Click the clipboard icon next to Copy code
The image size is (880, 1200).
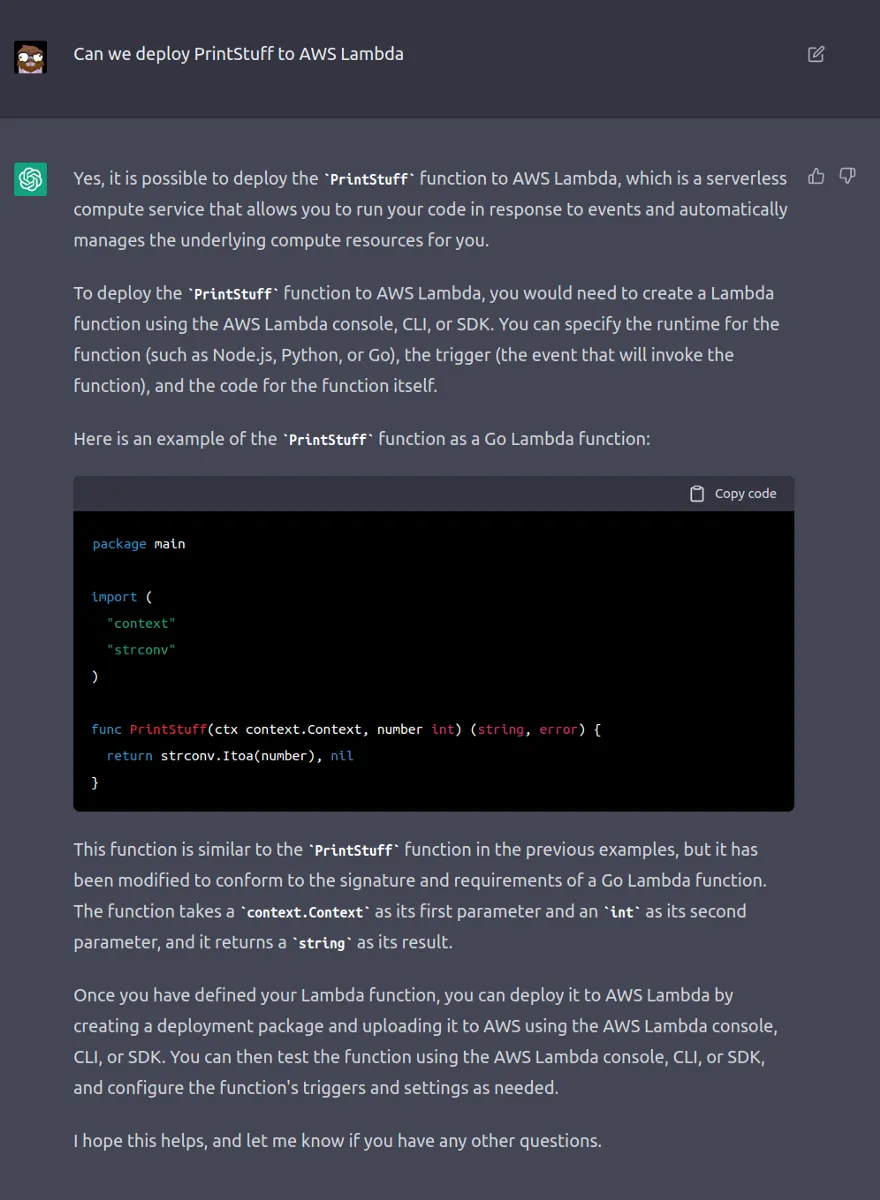pos(696,492)
